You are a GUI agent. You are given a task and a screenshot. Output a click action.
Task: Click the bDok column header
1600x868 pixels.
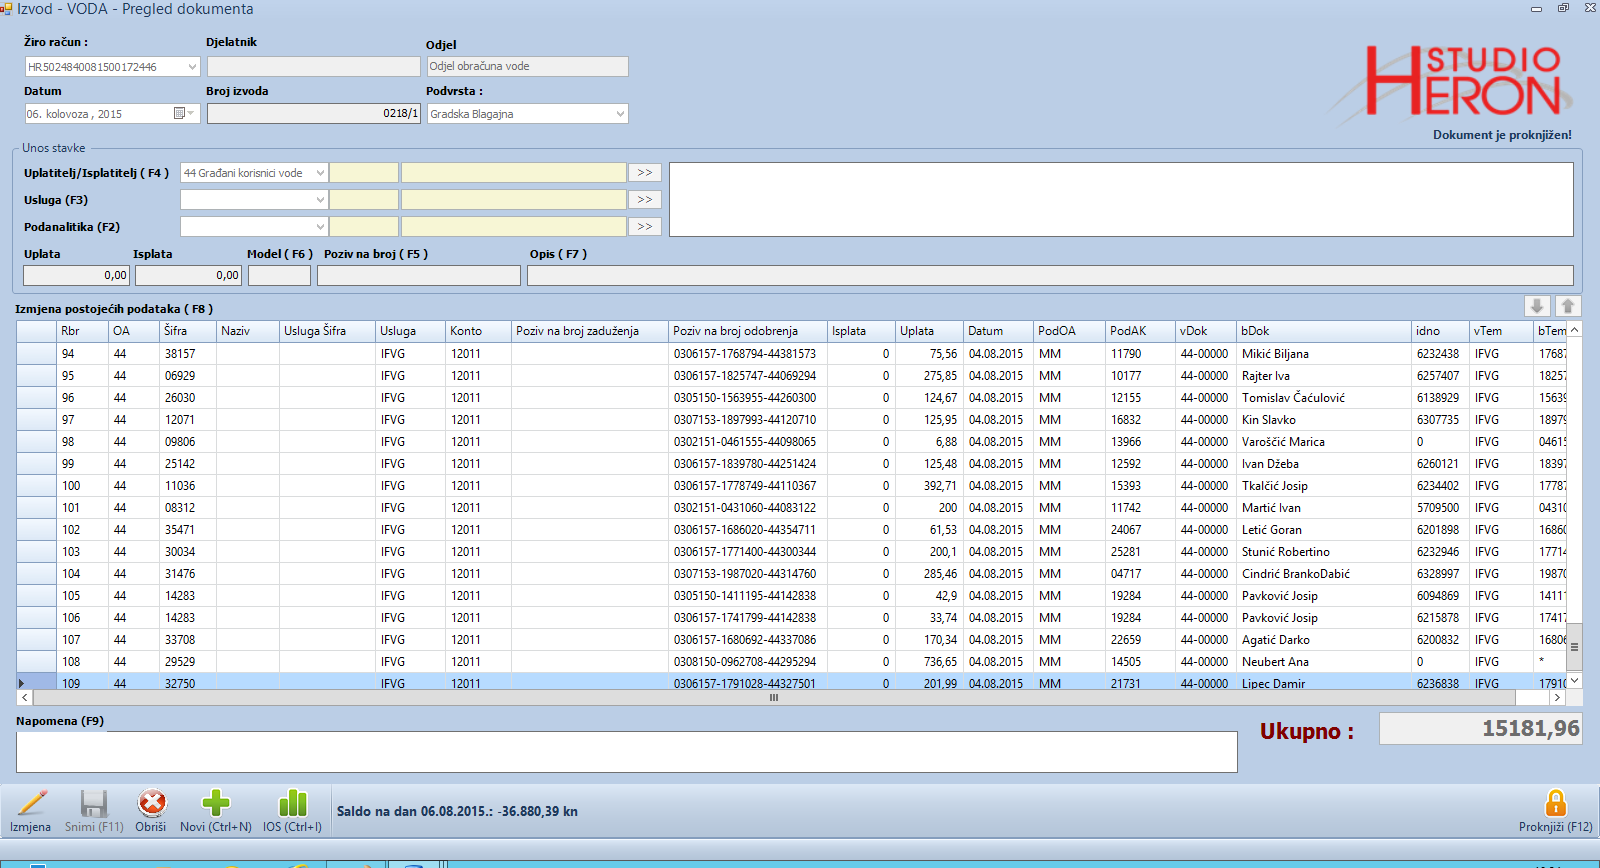click(x=1324, y=331)
